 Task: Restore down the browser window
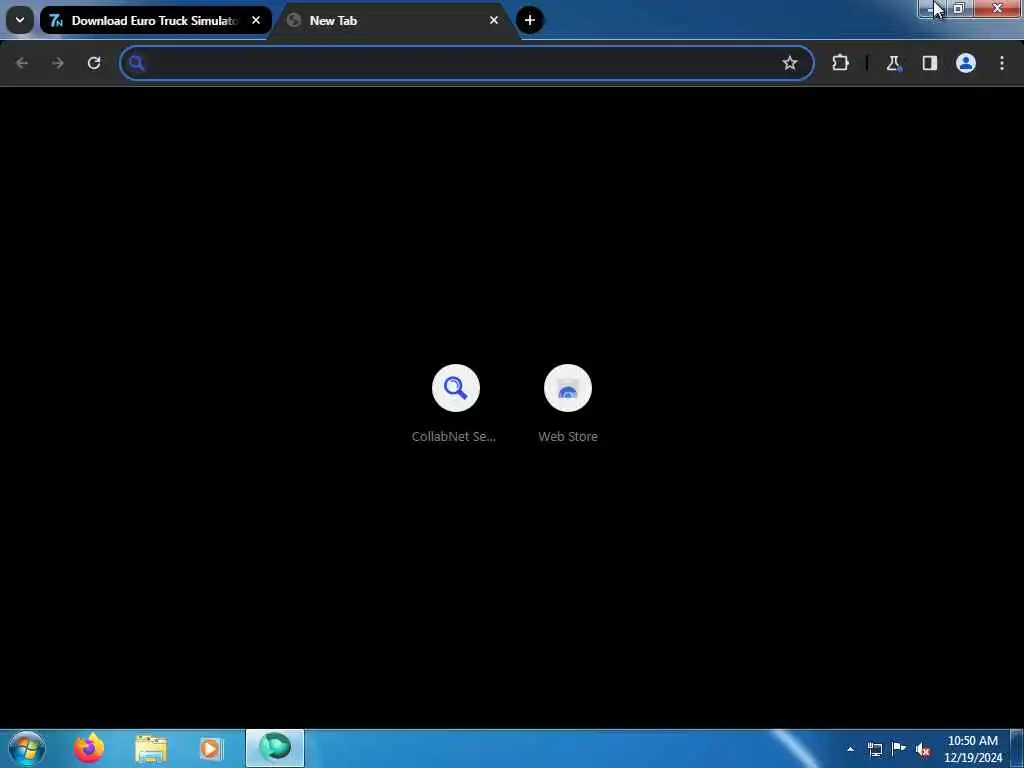coord(959,8)
